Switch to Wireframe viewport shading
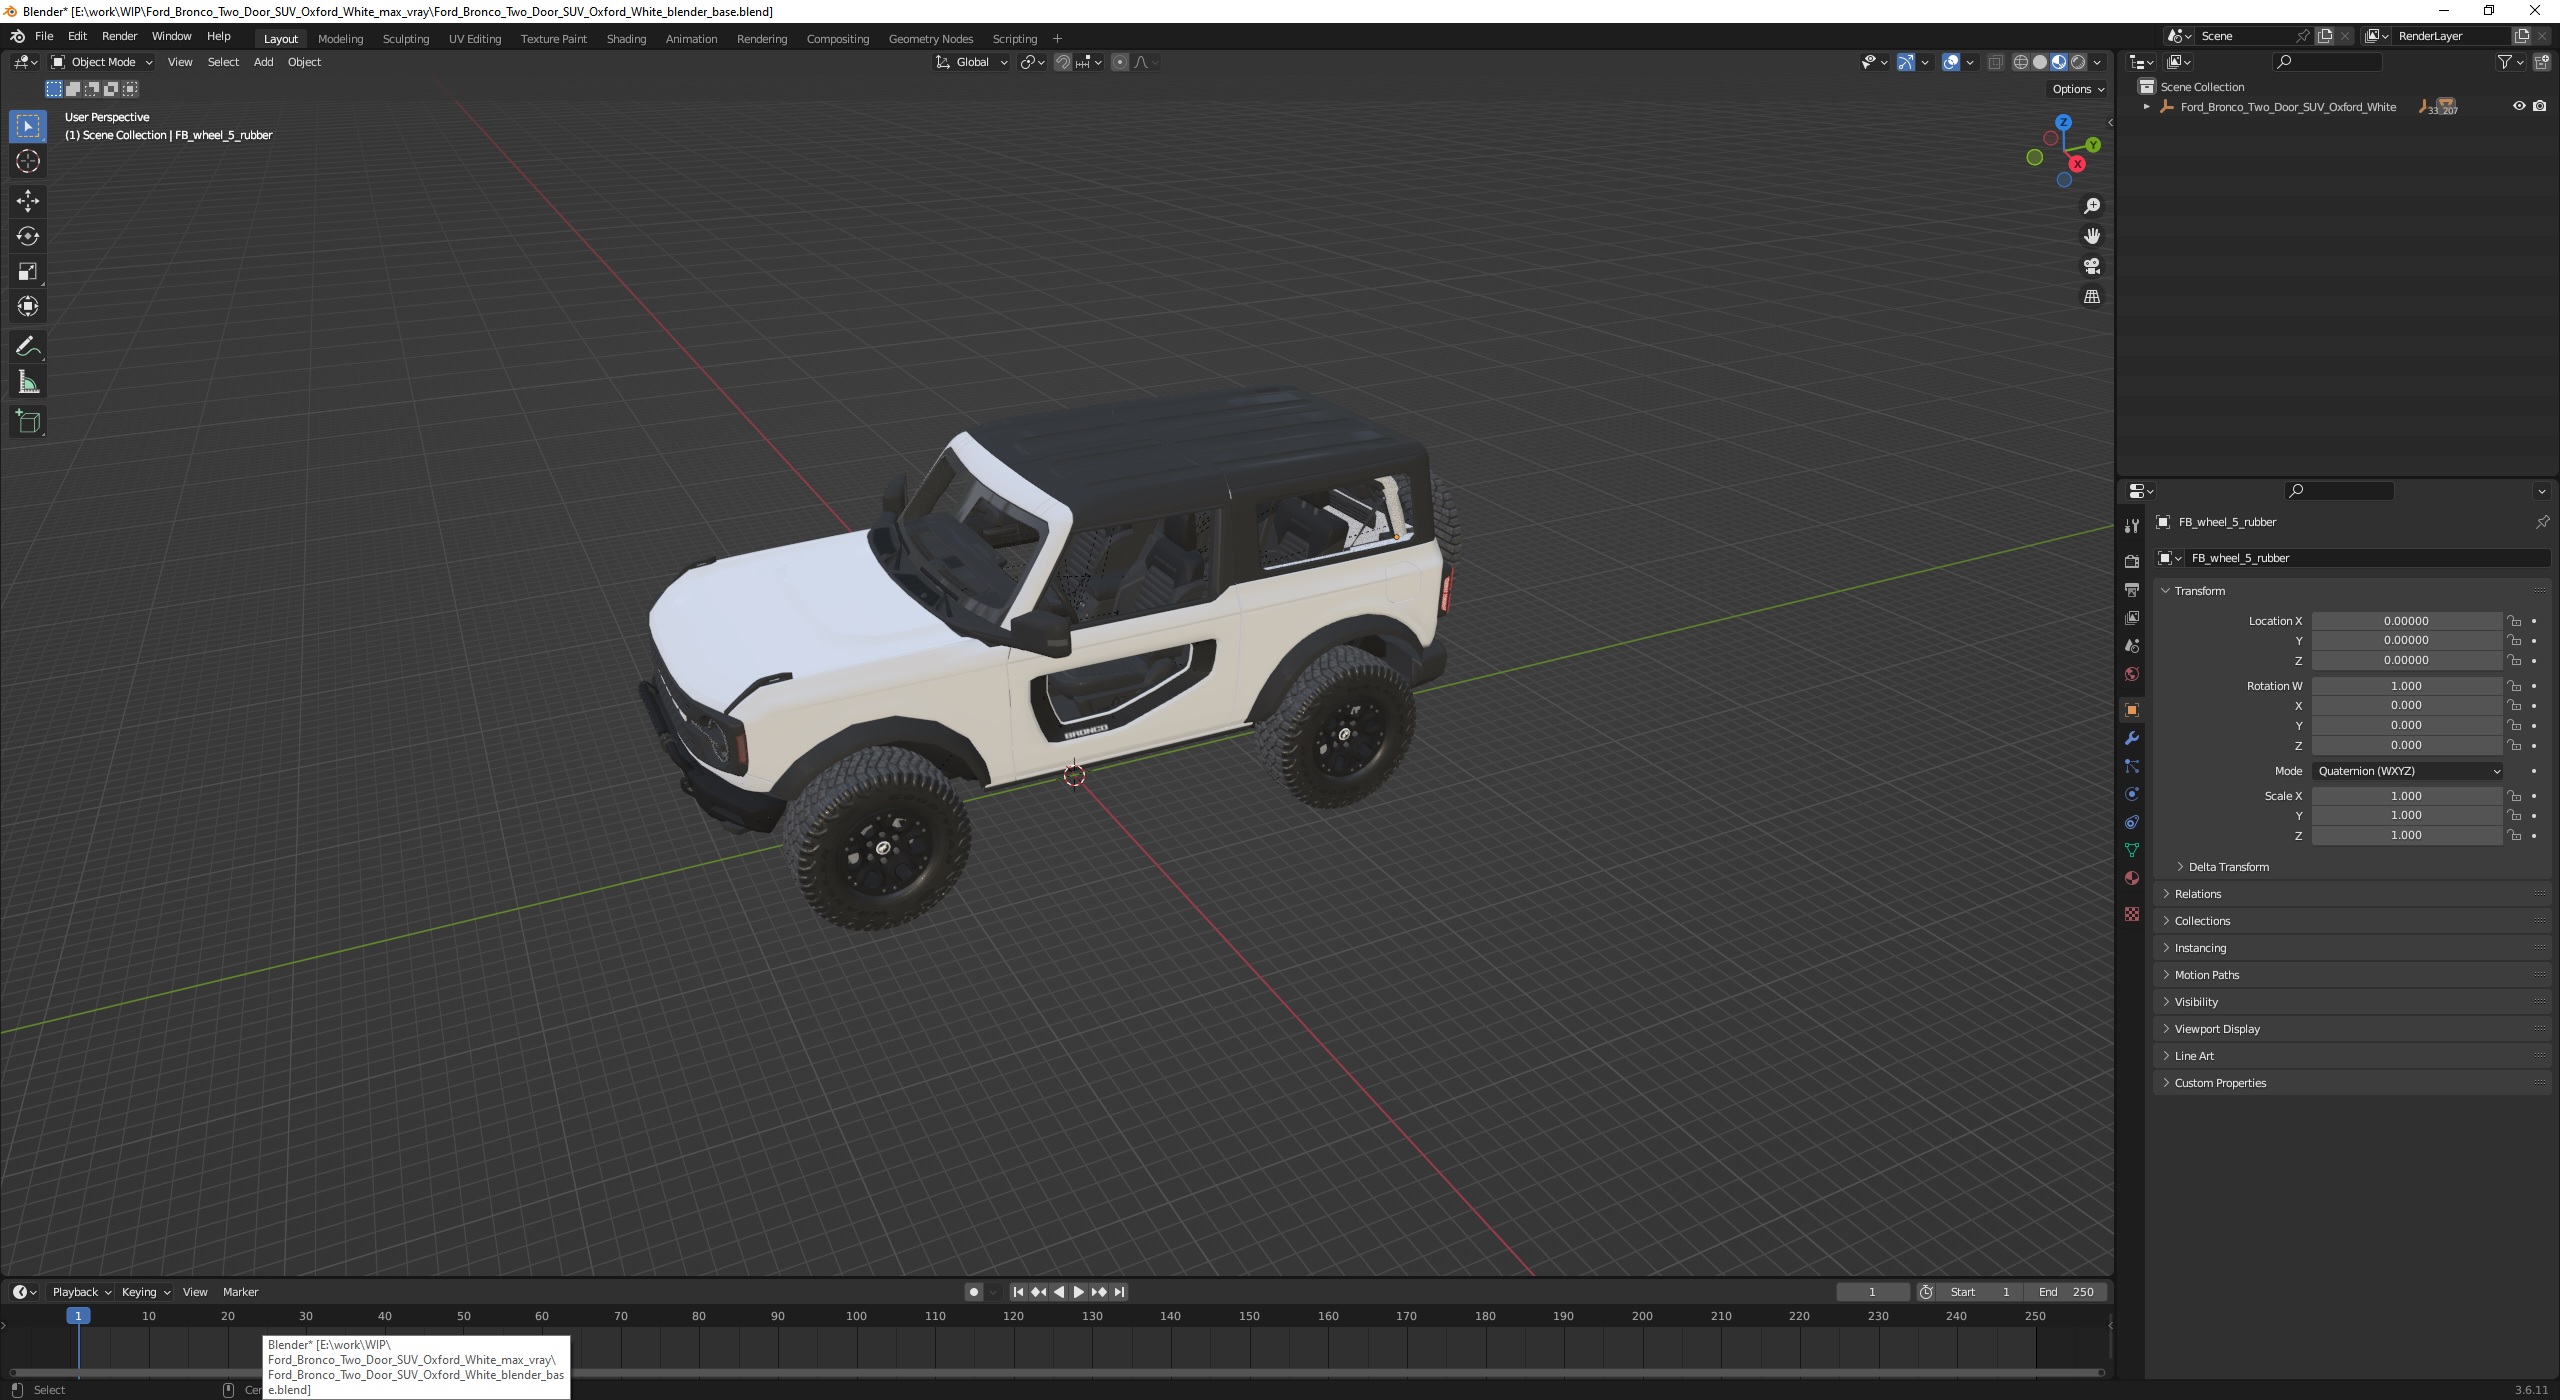2560x1400 pixels. [x=2021, y=62]
